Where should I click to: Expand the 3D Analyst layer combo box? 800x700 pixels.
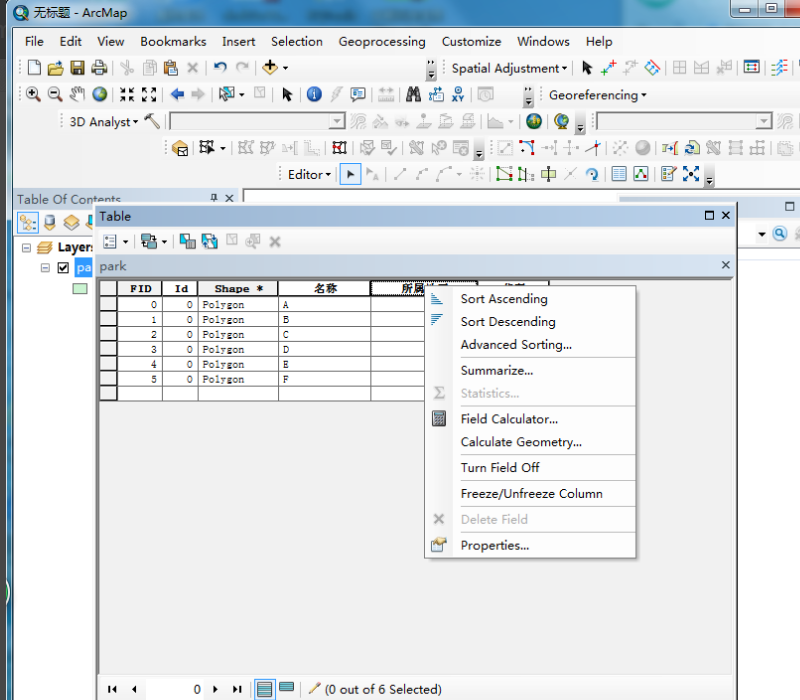pos(337,121)
